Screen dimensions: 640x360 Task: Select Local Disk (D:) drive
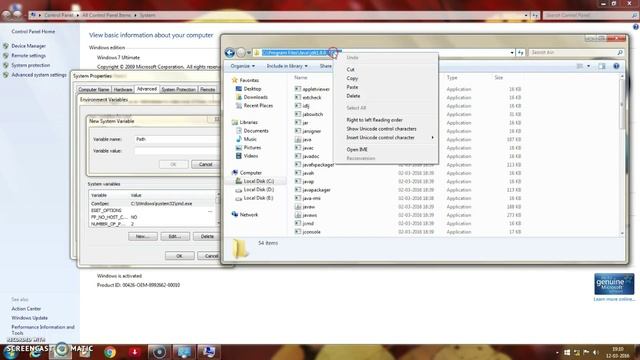click(259, 190)
